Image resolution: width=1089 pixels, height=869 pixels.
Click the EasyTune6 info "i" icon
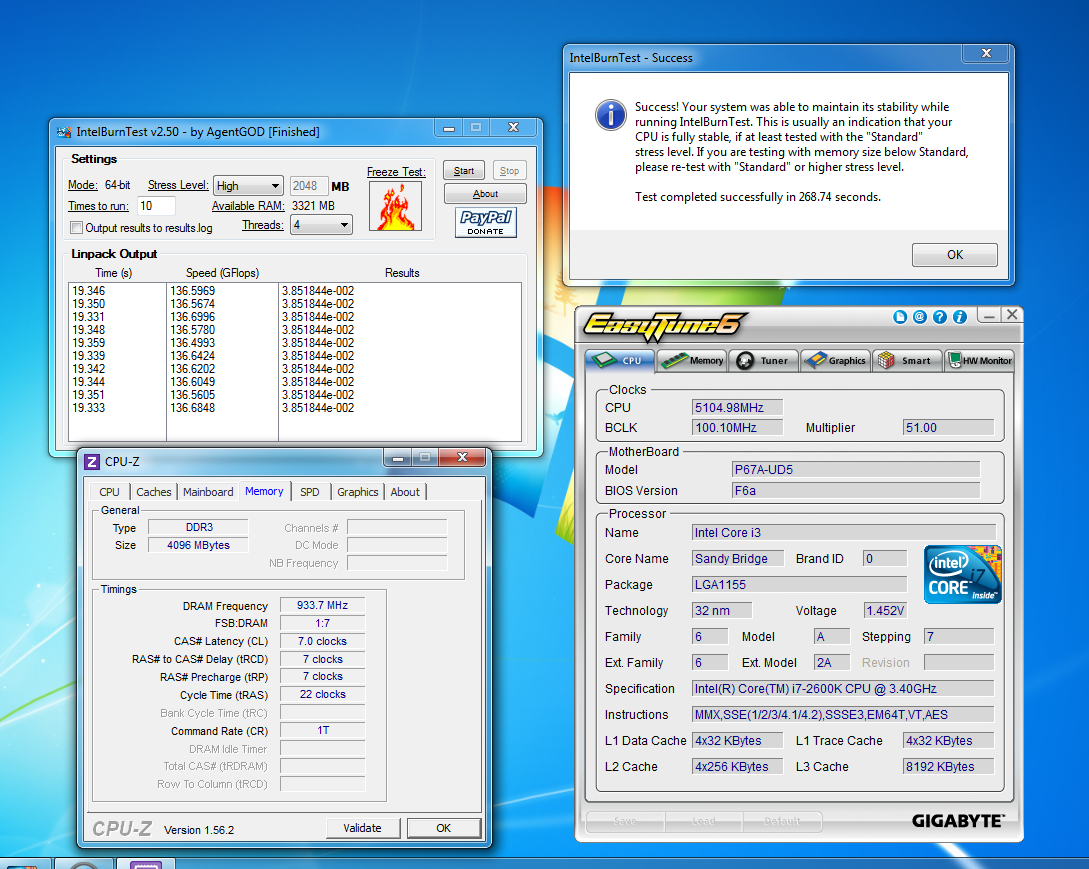click(960, 317)
